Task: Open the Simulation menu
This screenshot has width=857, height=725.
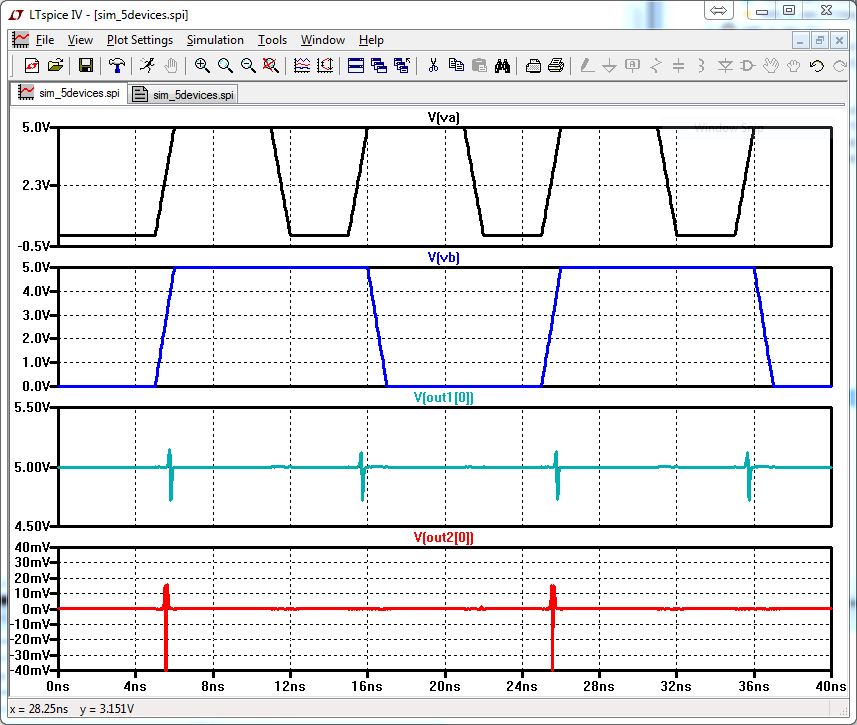Action: [215, 40]
